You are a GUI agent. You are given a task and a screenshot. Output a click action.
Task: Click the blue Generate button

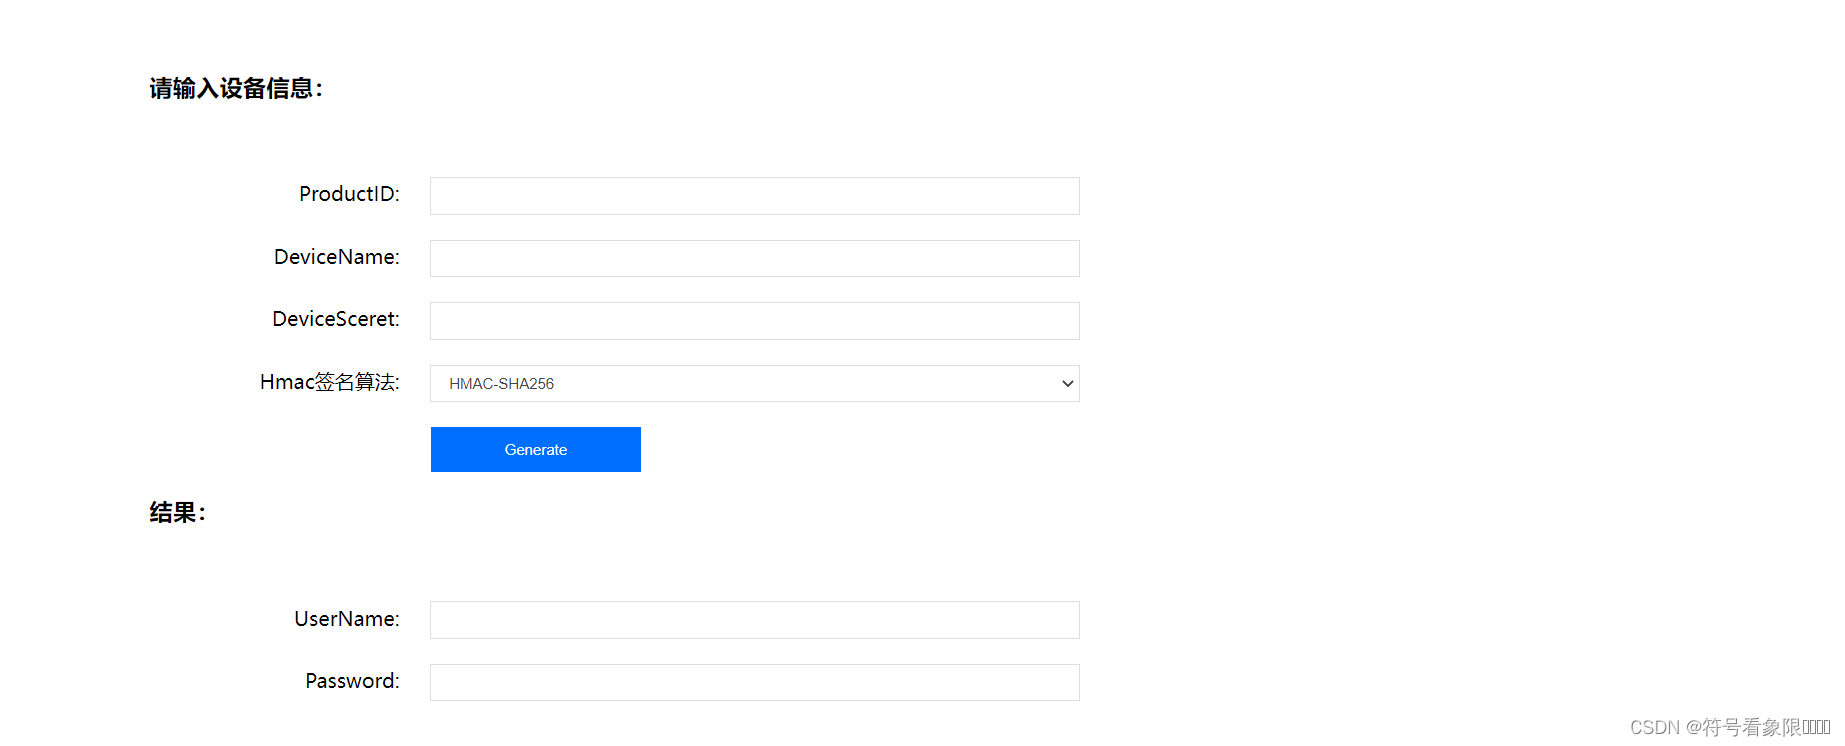(x=536, y=450)
